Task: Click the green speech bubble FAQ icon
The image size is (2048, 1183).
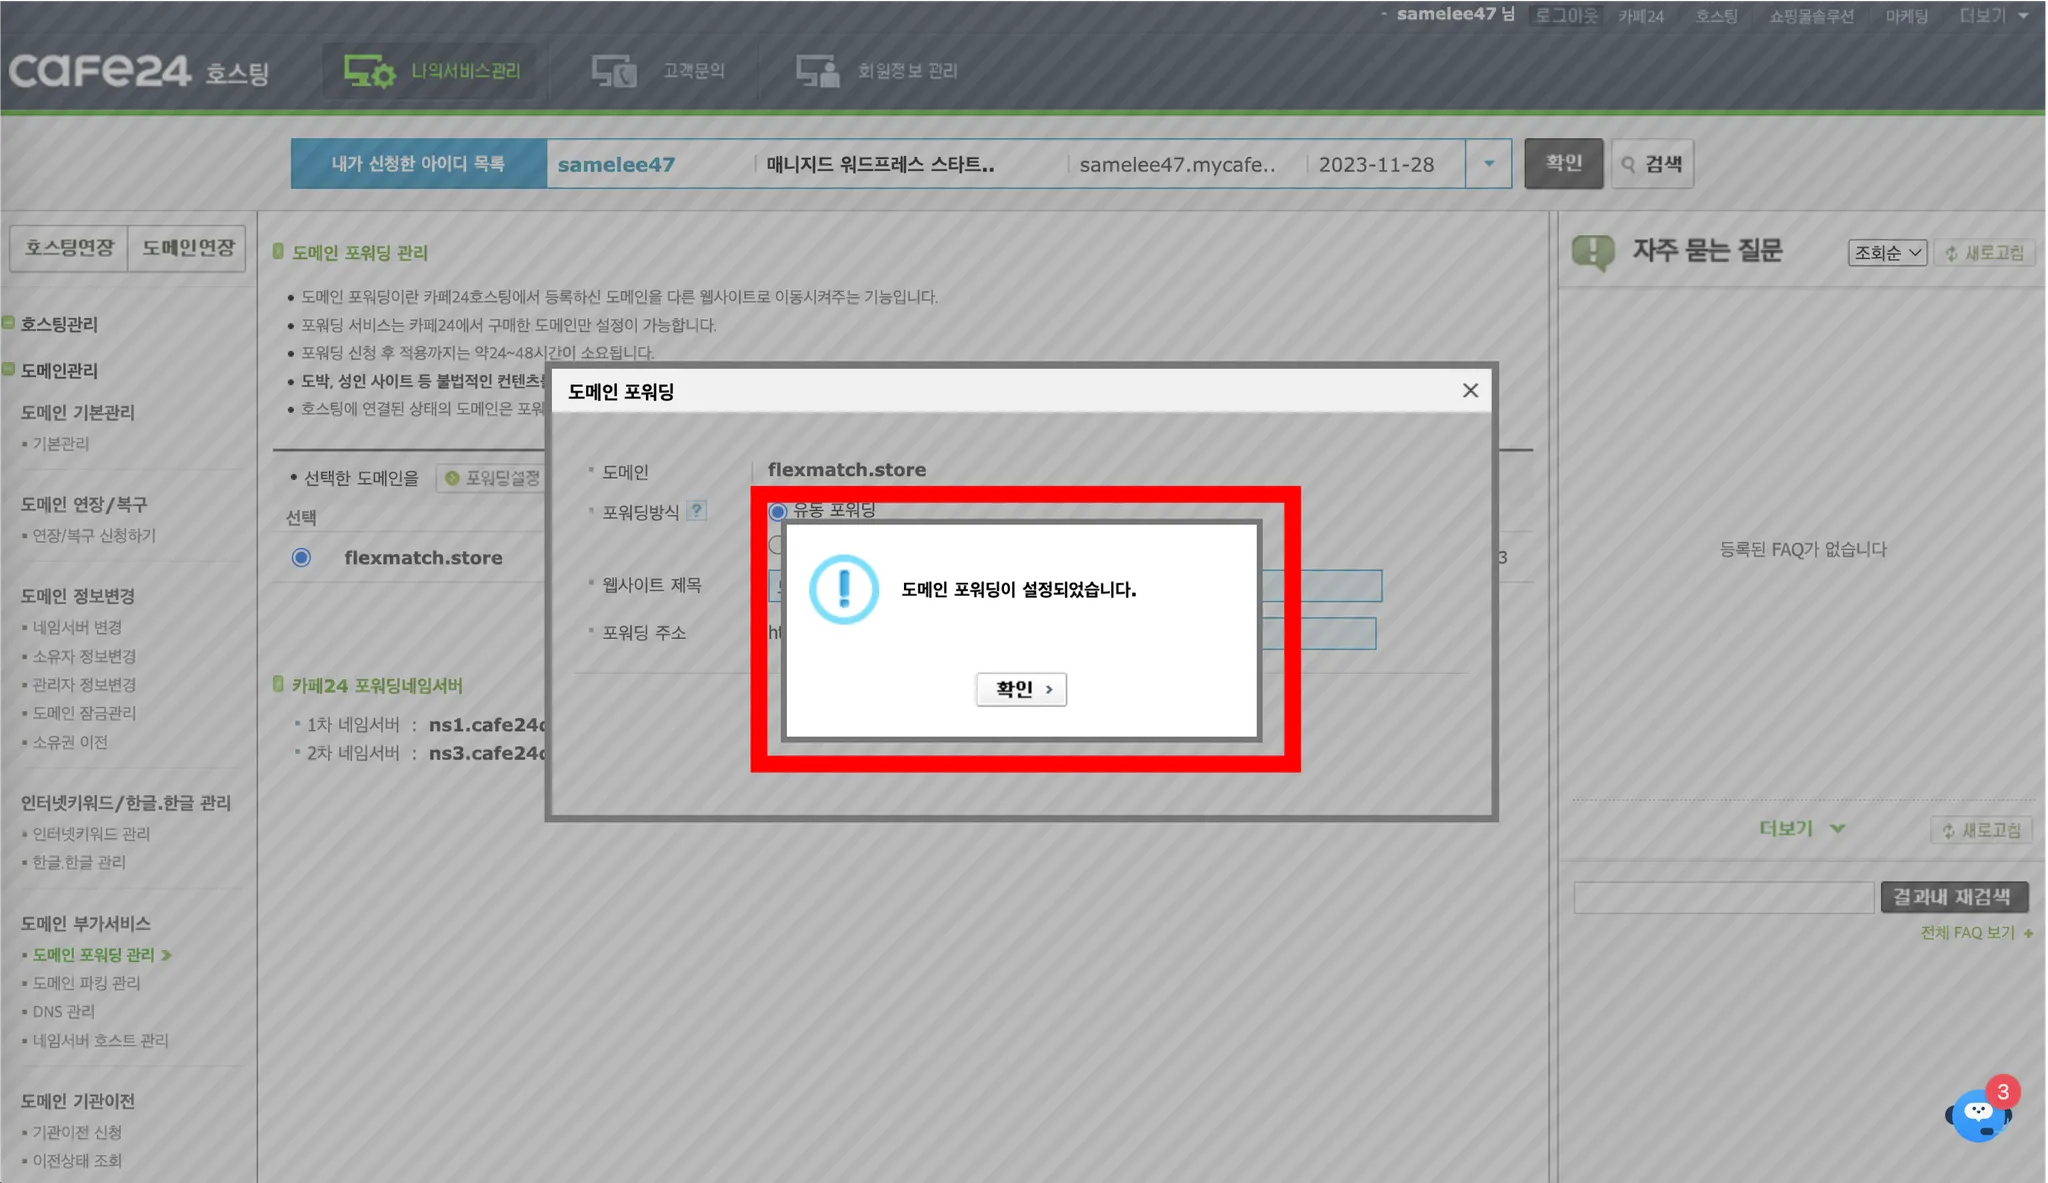Action: point(1592,251)
